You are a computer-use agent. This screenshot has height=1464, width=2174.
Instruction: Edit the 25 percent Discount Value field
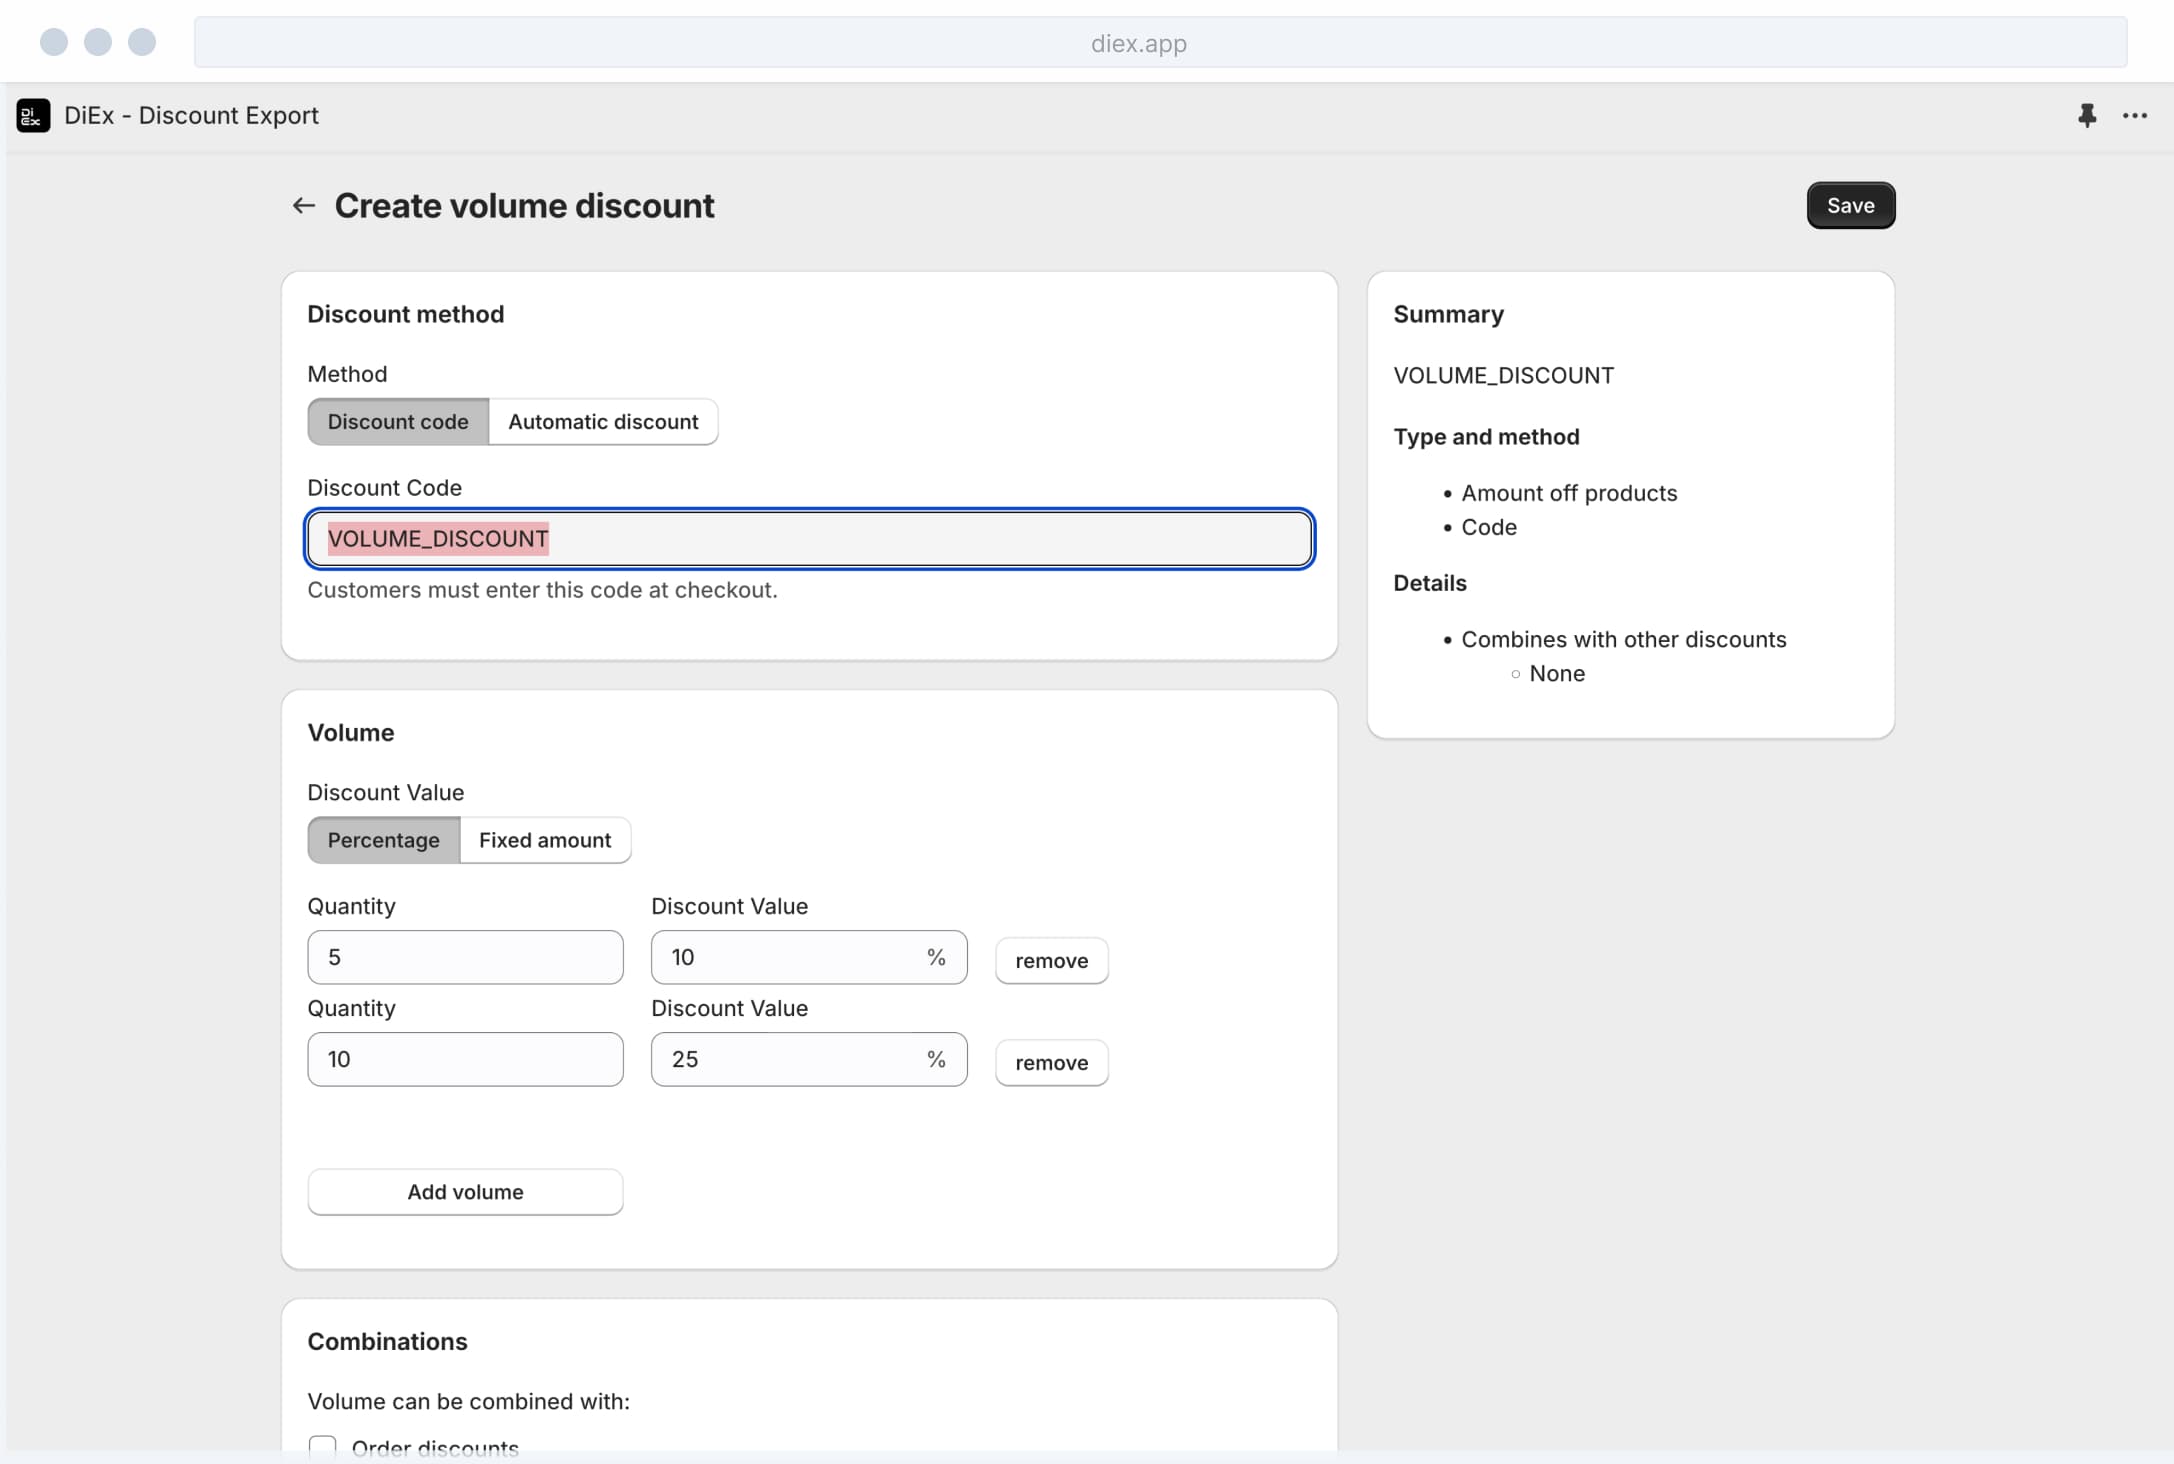790,1060
